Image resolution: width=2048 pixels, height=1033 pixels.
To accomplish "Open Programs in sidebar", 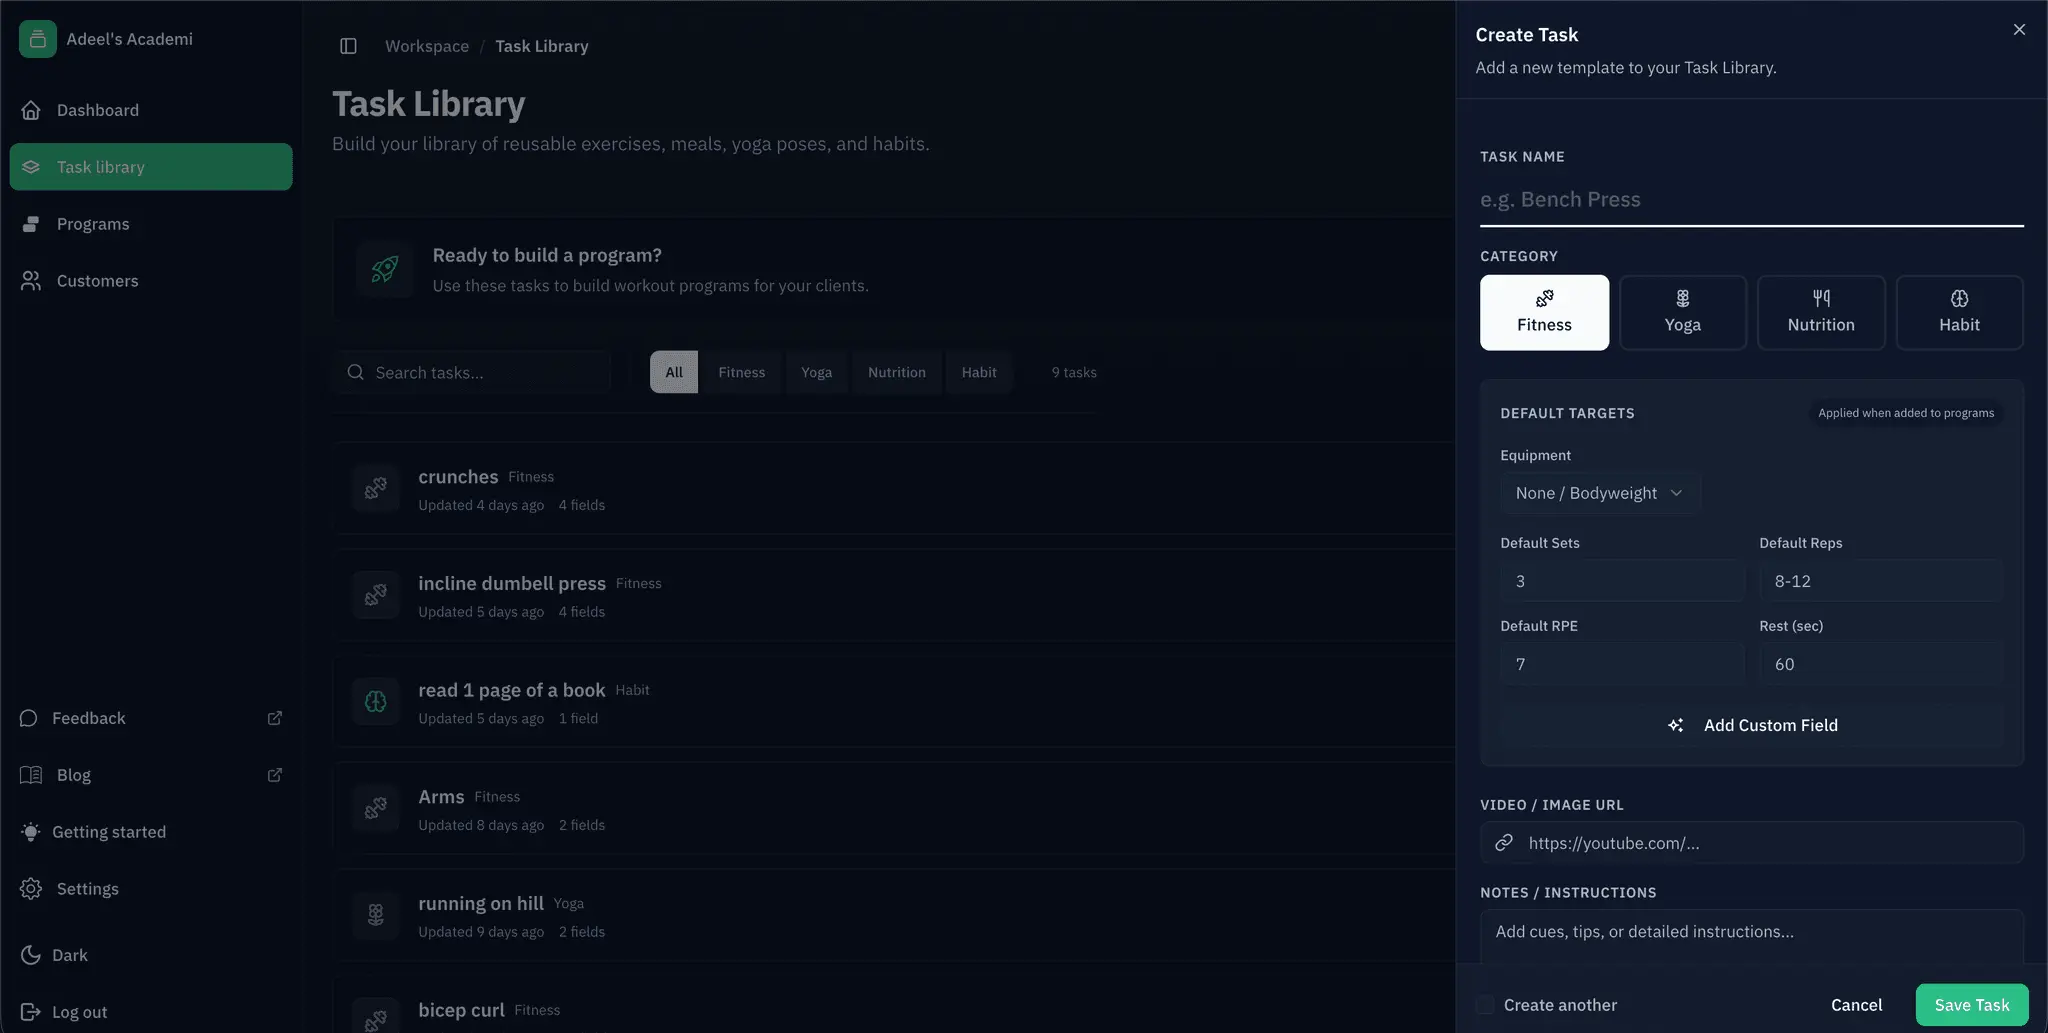I will (x=151, y=224).
